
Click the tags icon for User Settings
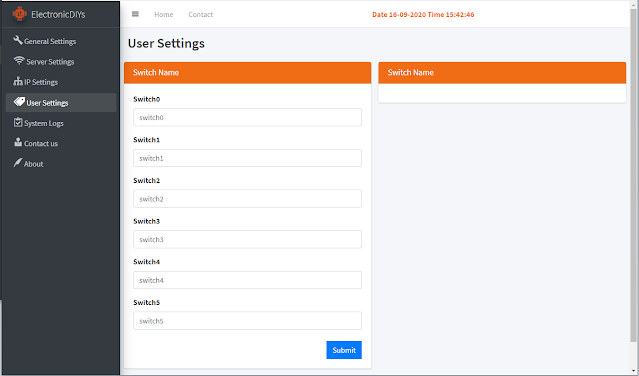pyautogui.click(x=19, y=101)
